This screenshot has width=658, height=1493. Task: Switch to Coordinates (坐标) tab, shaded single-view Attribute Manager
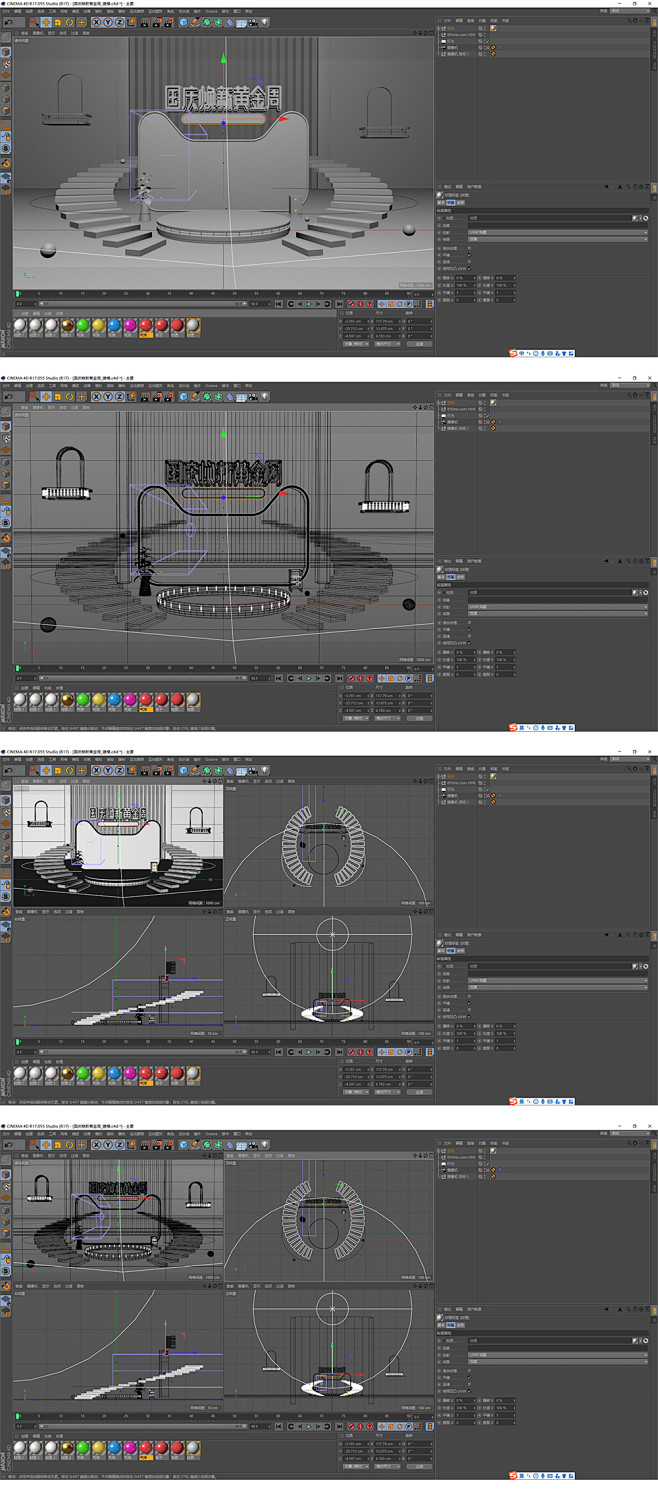click(x=461, y=203)
